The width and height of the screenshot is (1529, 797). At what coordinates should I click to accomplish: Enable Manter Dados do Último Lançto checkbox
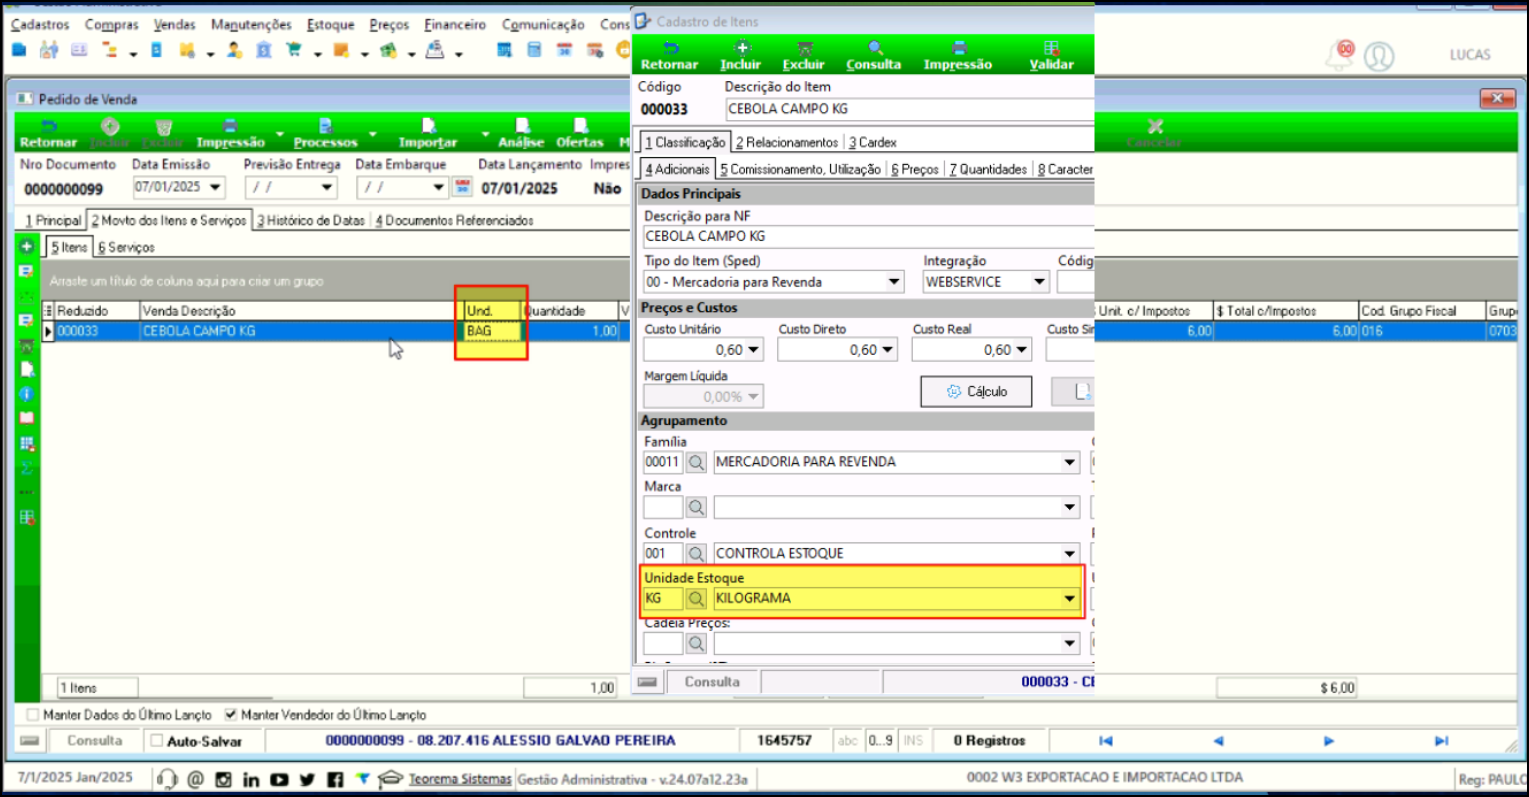33,715
